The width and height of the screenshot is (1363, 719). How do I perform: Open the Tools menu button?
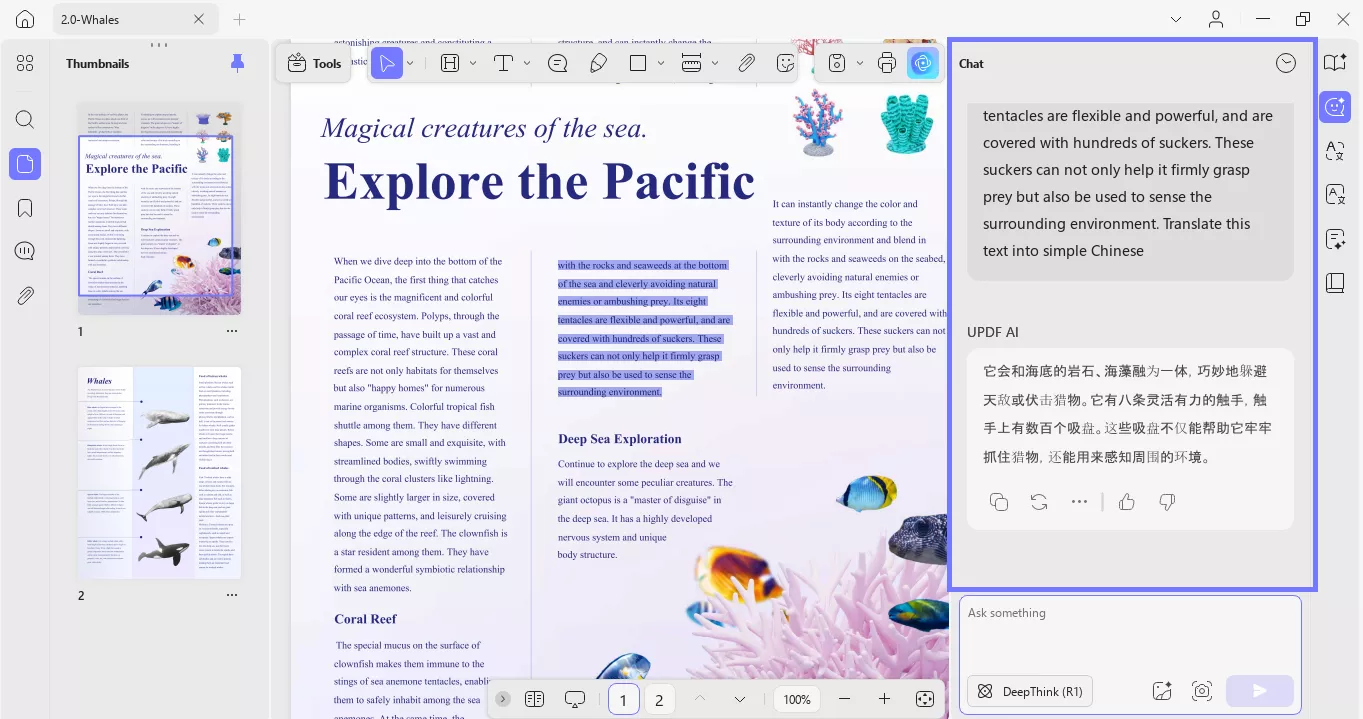tap(314, 63)
